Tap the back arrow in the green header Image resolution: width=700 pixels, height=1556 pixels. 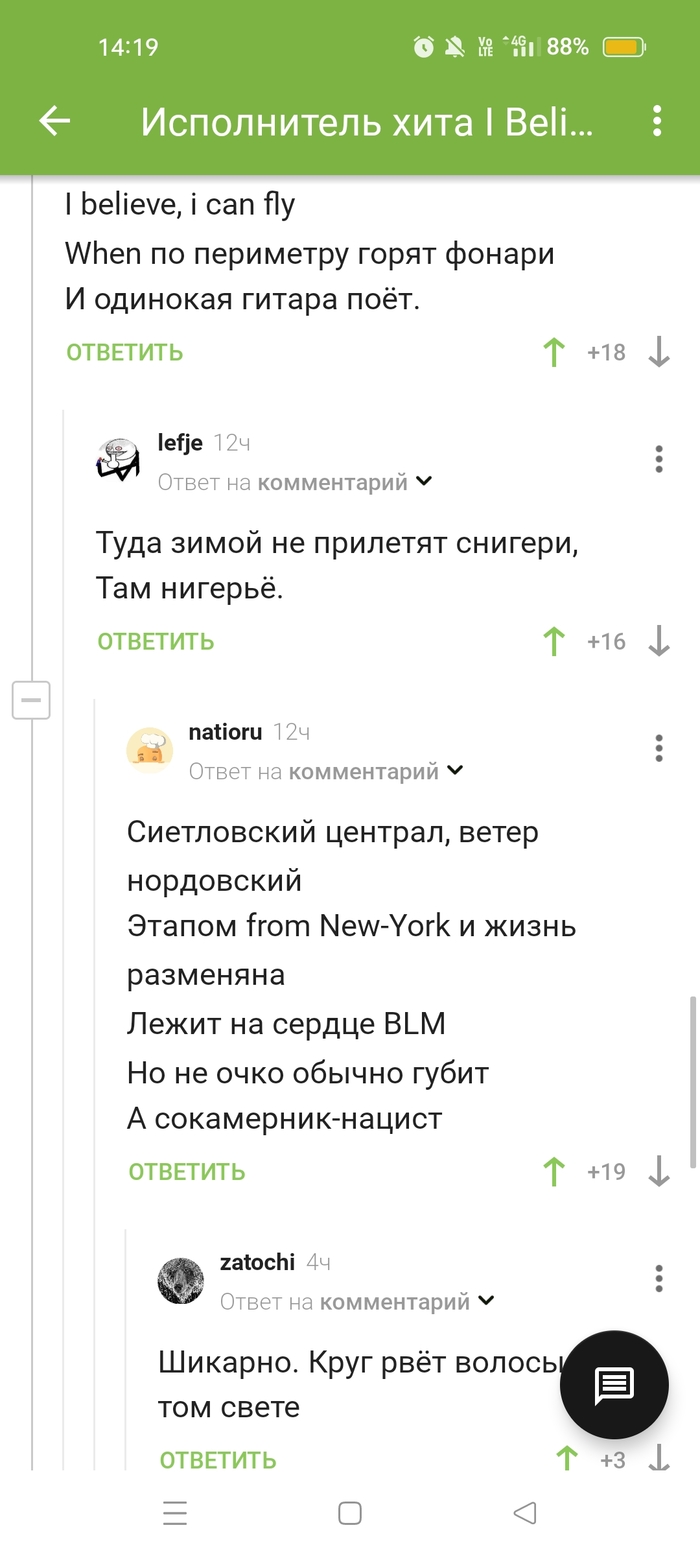pos(55,121)
